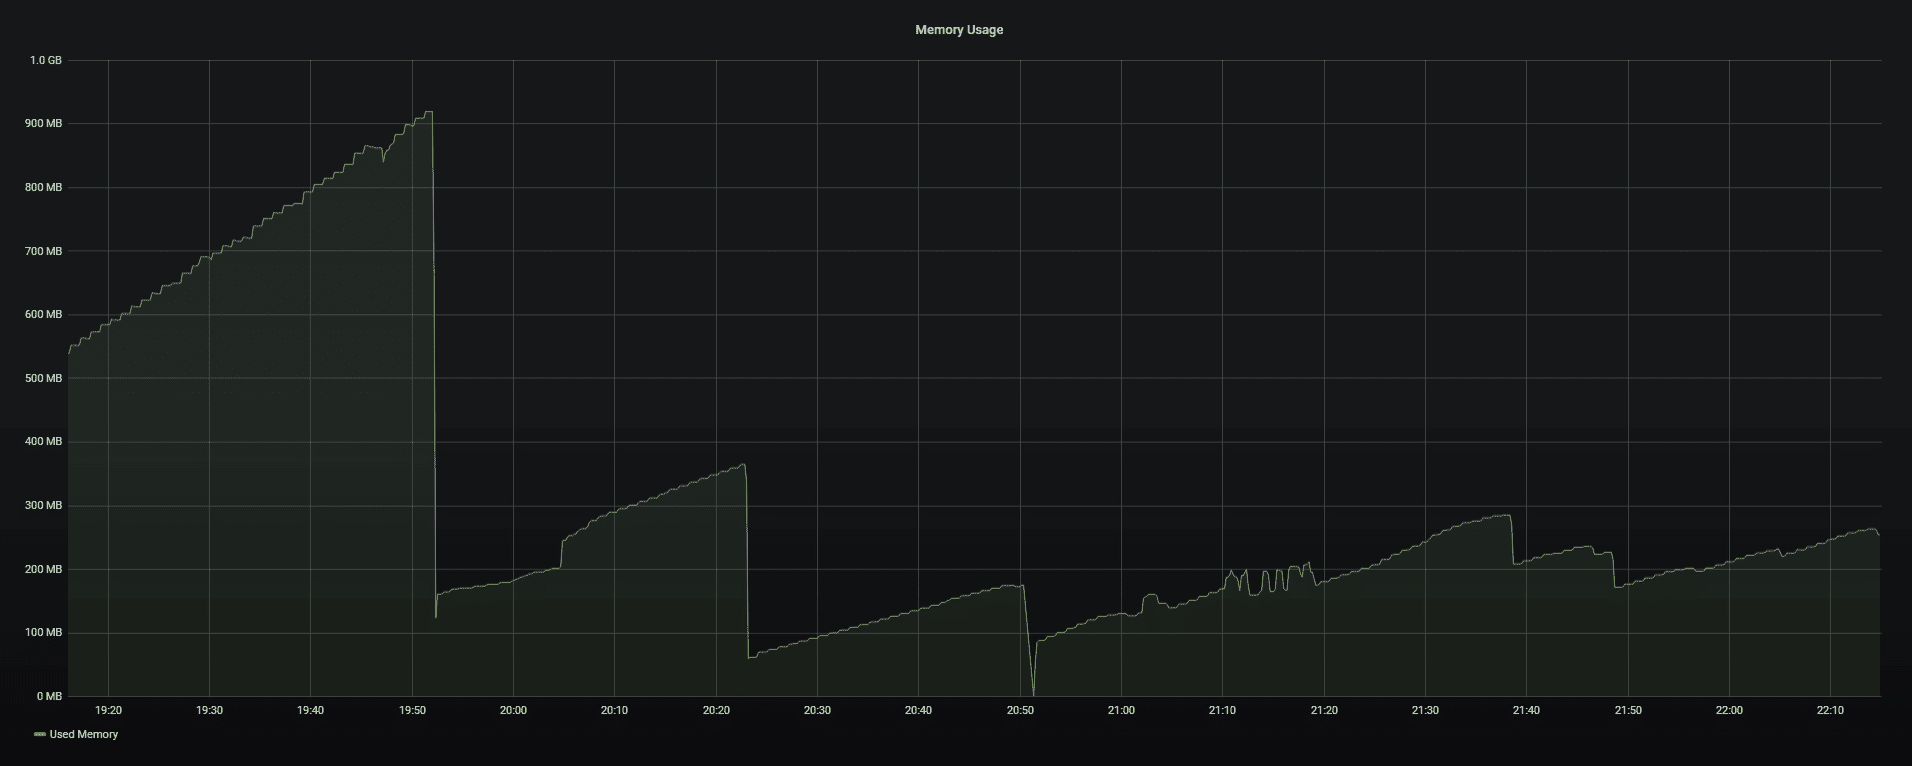Click the 20:00 time axis label
This screenshot has width=1912, height=766.
(x=513, y=711)
